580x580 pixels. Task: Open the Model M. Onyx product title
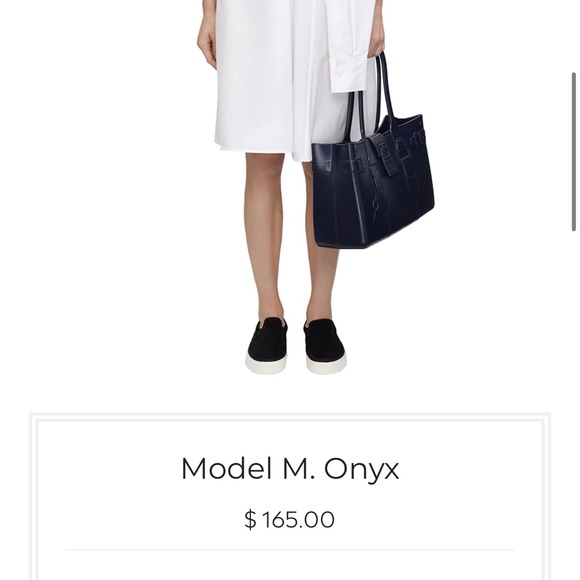click(x=290, y=469)
